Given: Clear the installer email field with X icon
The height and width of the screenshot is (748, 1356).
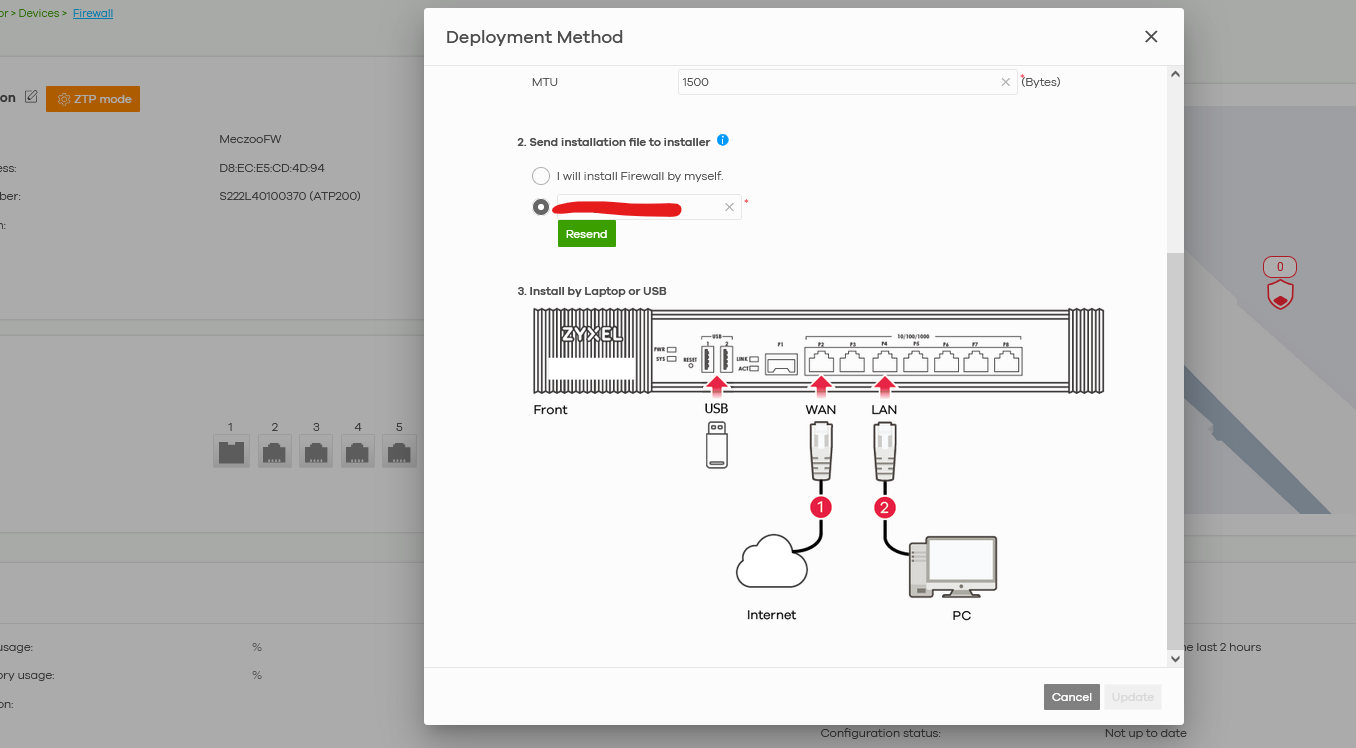Looking at the screenshot, I should pos(729,207).
